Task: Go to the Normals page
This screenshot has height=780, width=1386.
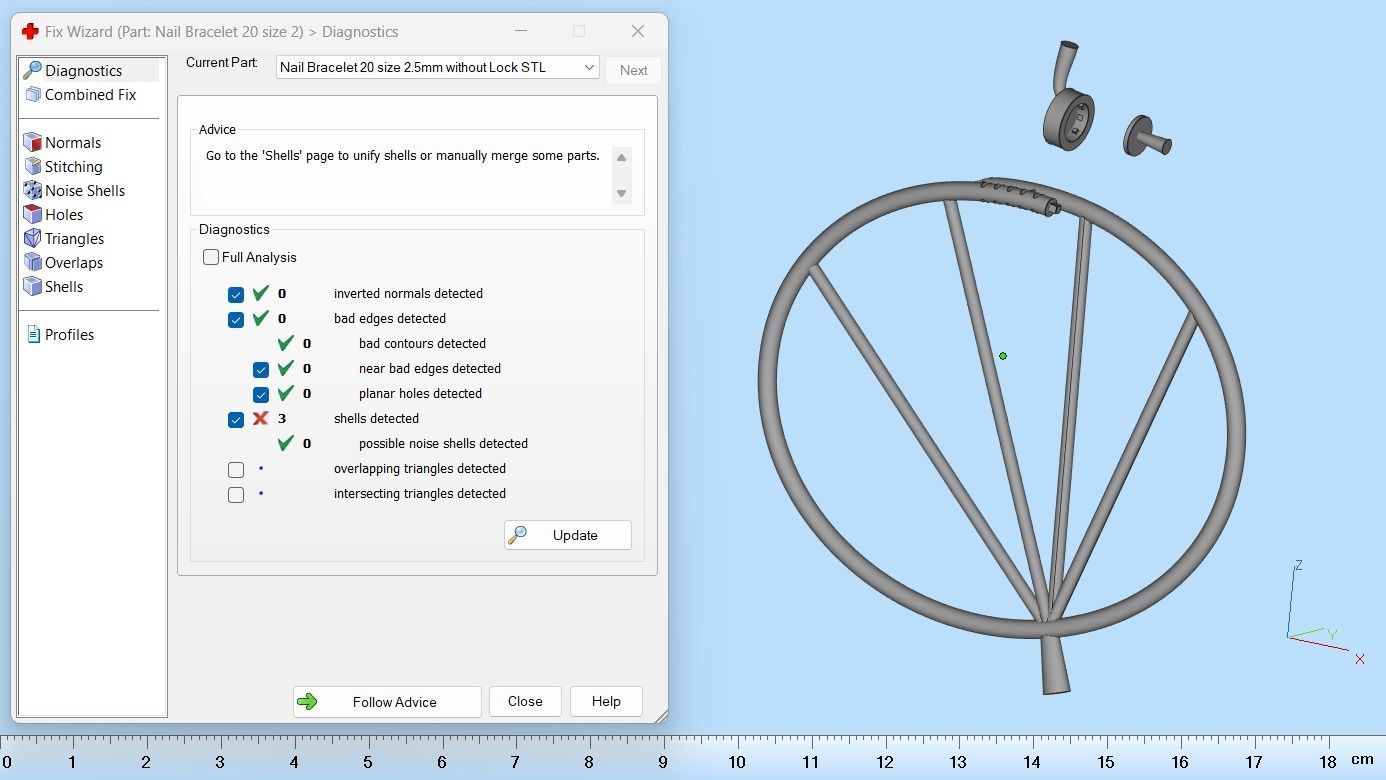Action: pyautogui.click(x=72, y=142)
